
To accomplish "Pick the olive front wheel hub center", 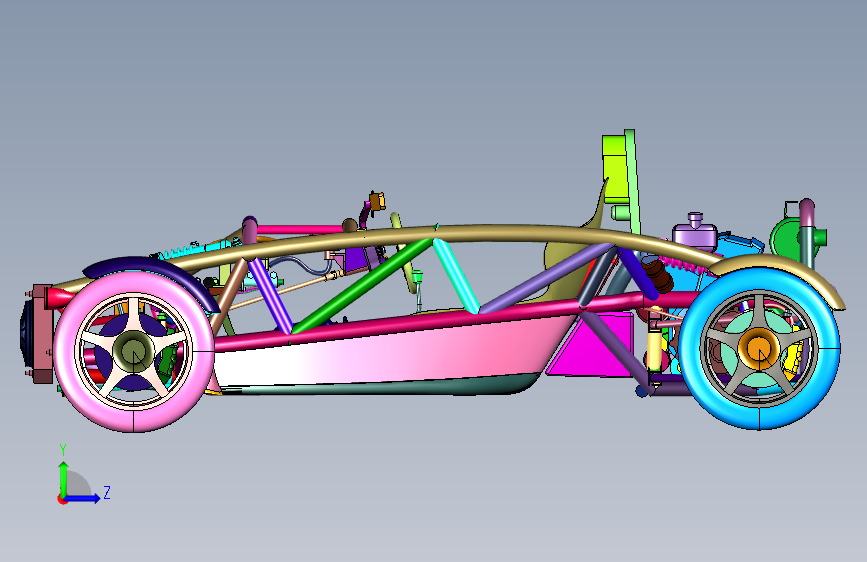I will point(132,352).
